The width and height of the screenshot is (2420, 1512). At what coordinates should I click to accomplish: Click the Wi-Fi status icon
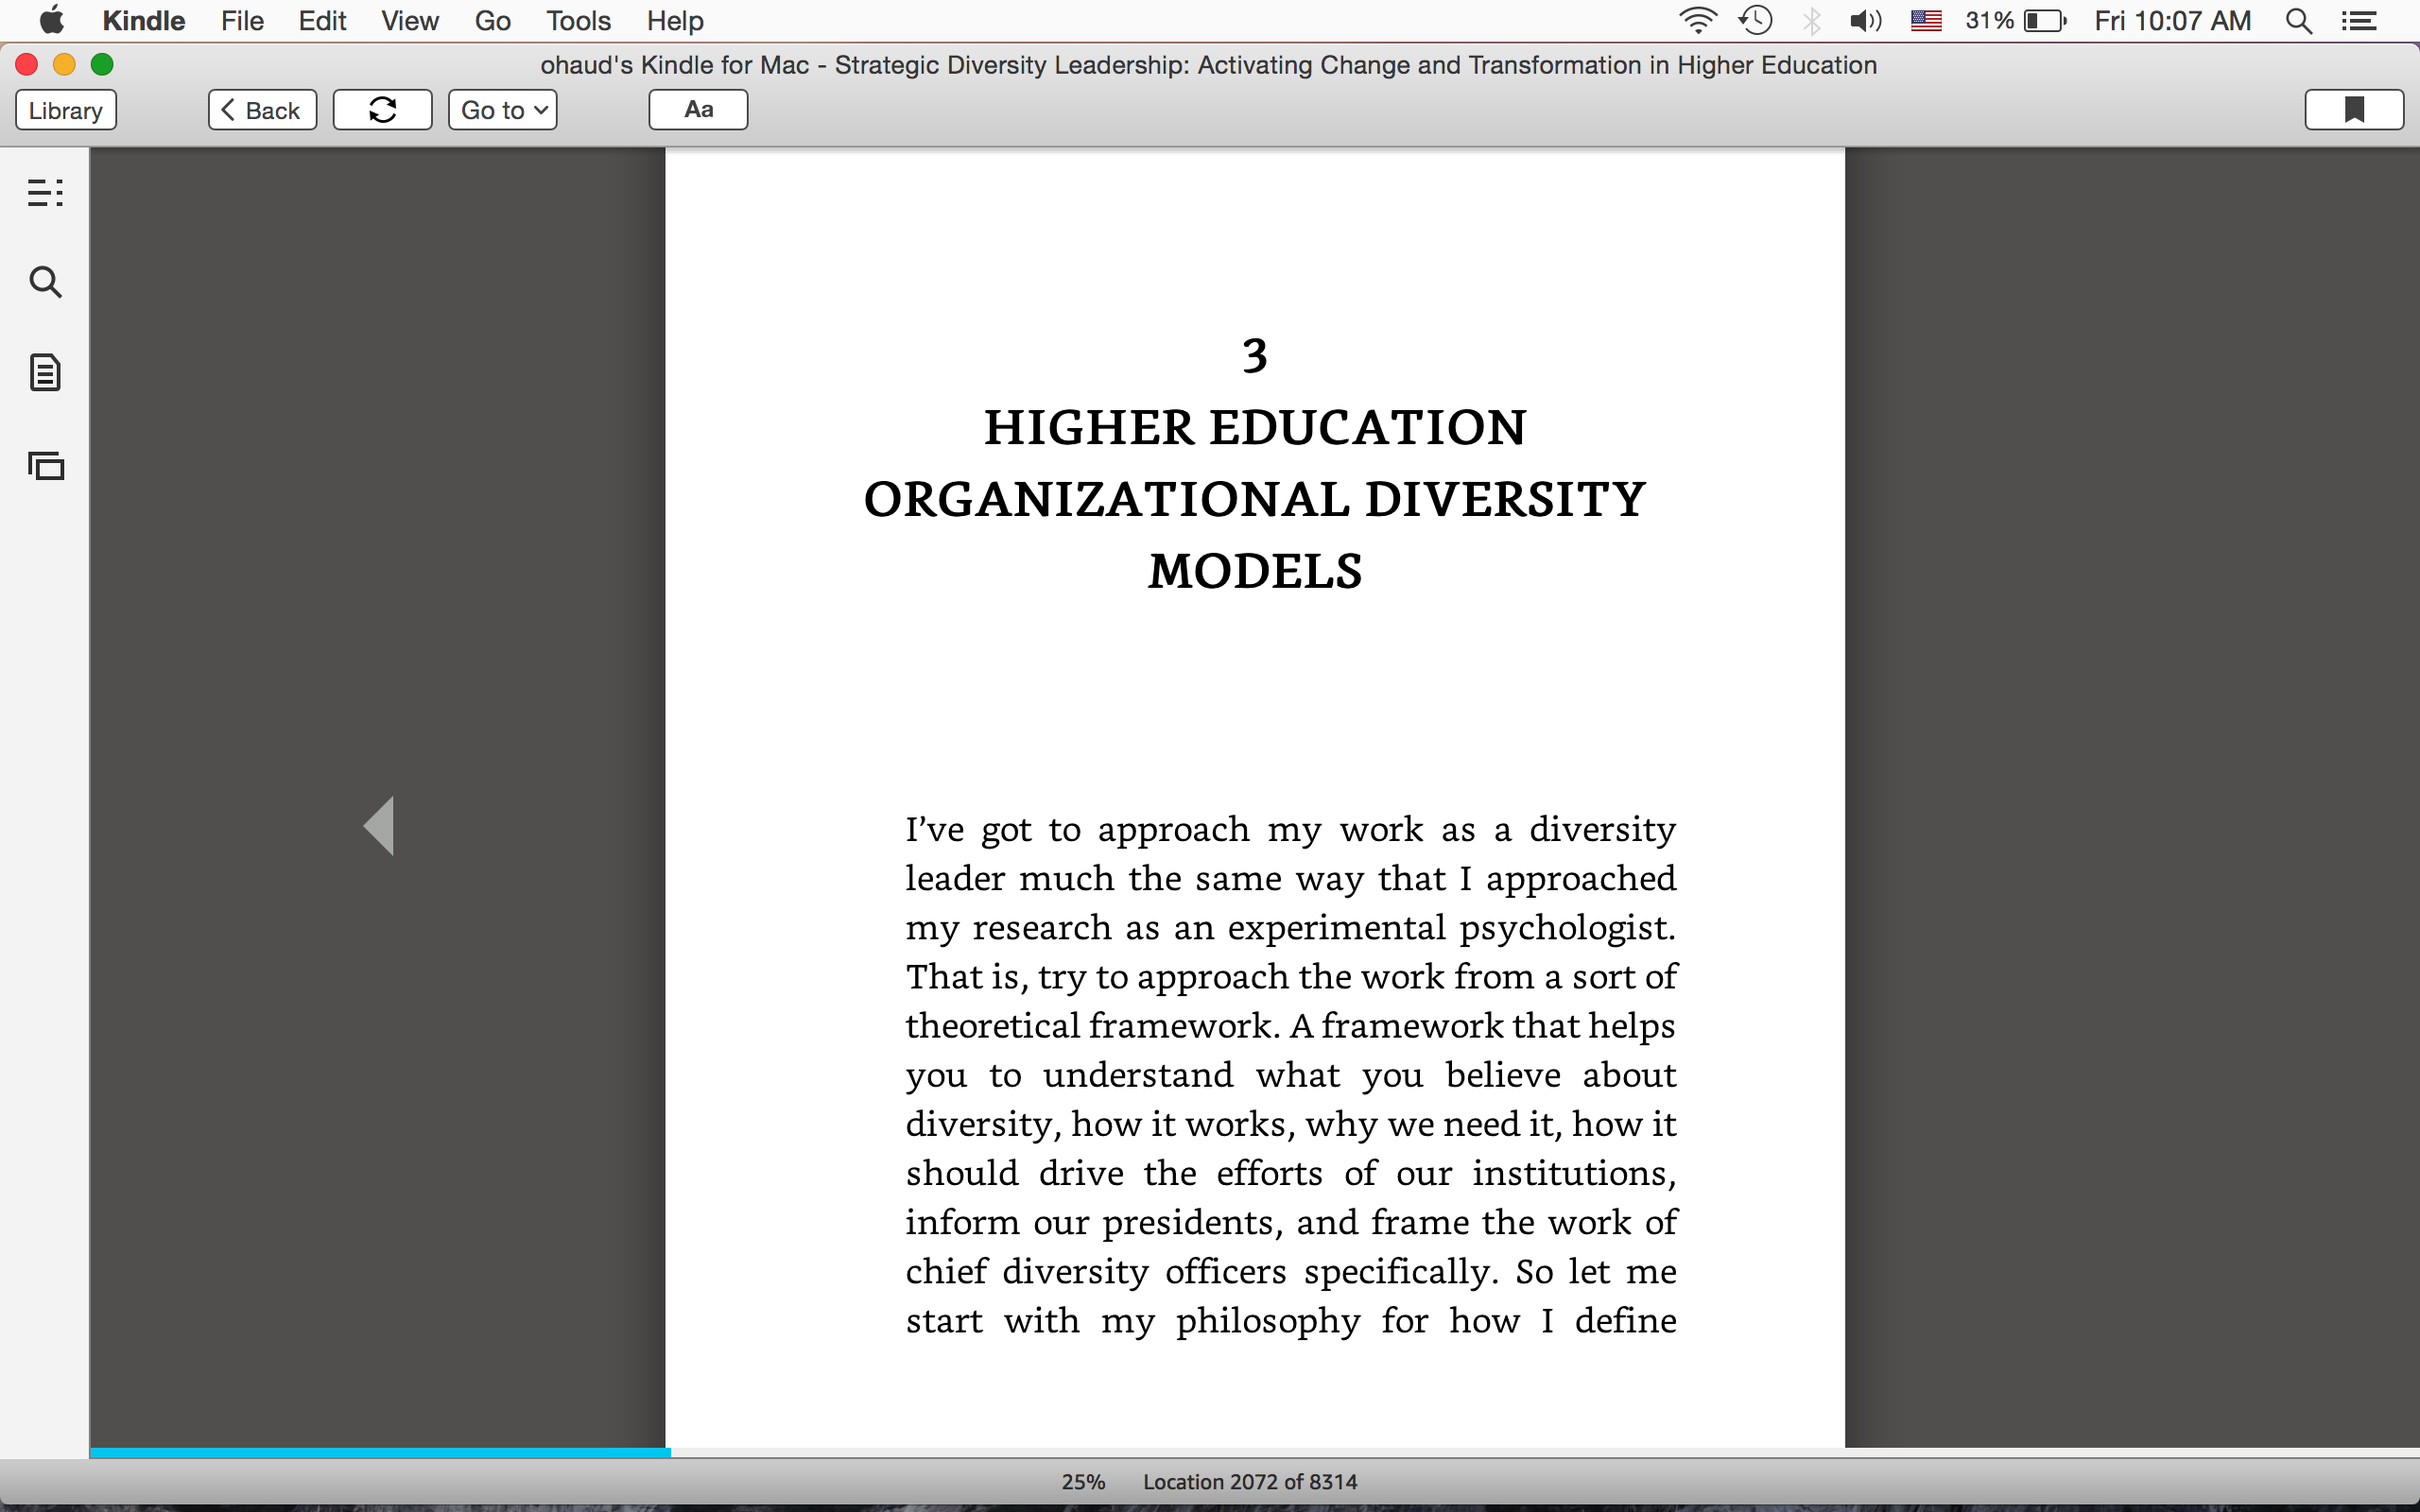[1697, 21]
